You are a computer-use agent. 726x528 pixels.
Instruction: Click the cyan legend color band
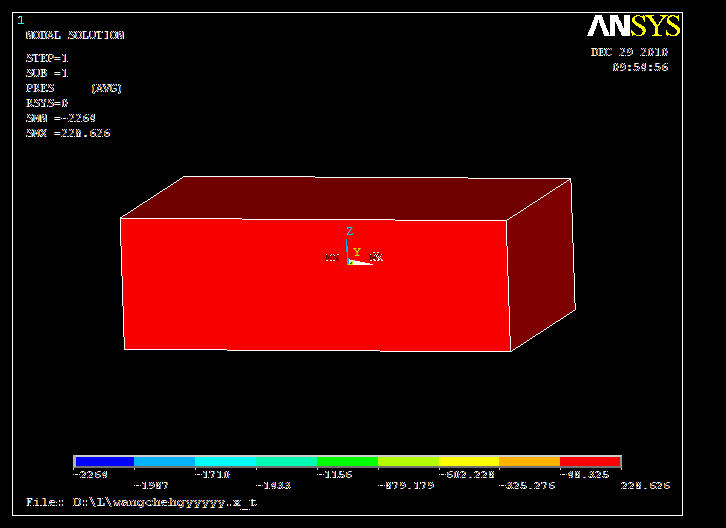[x=225, y=462]
